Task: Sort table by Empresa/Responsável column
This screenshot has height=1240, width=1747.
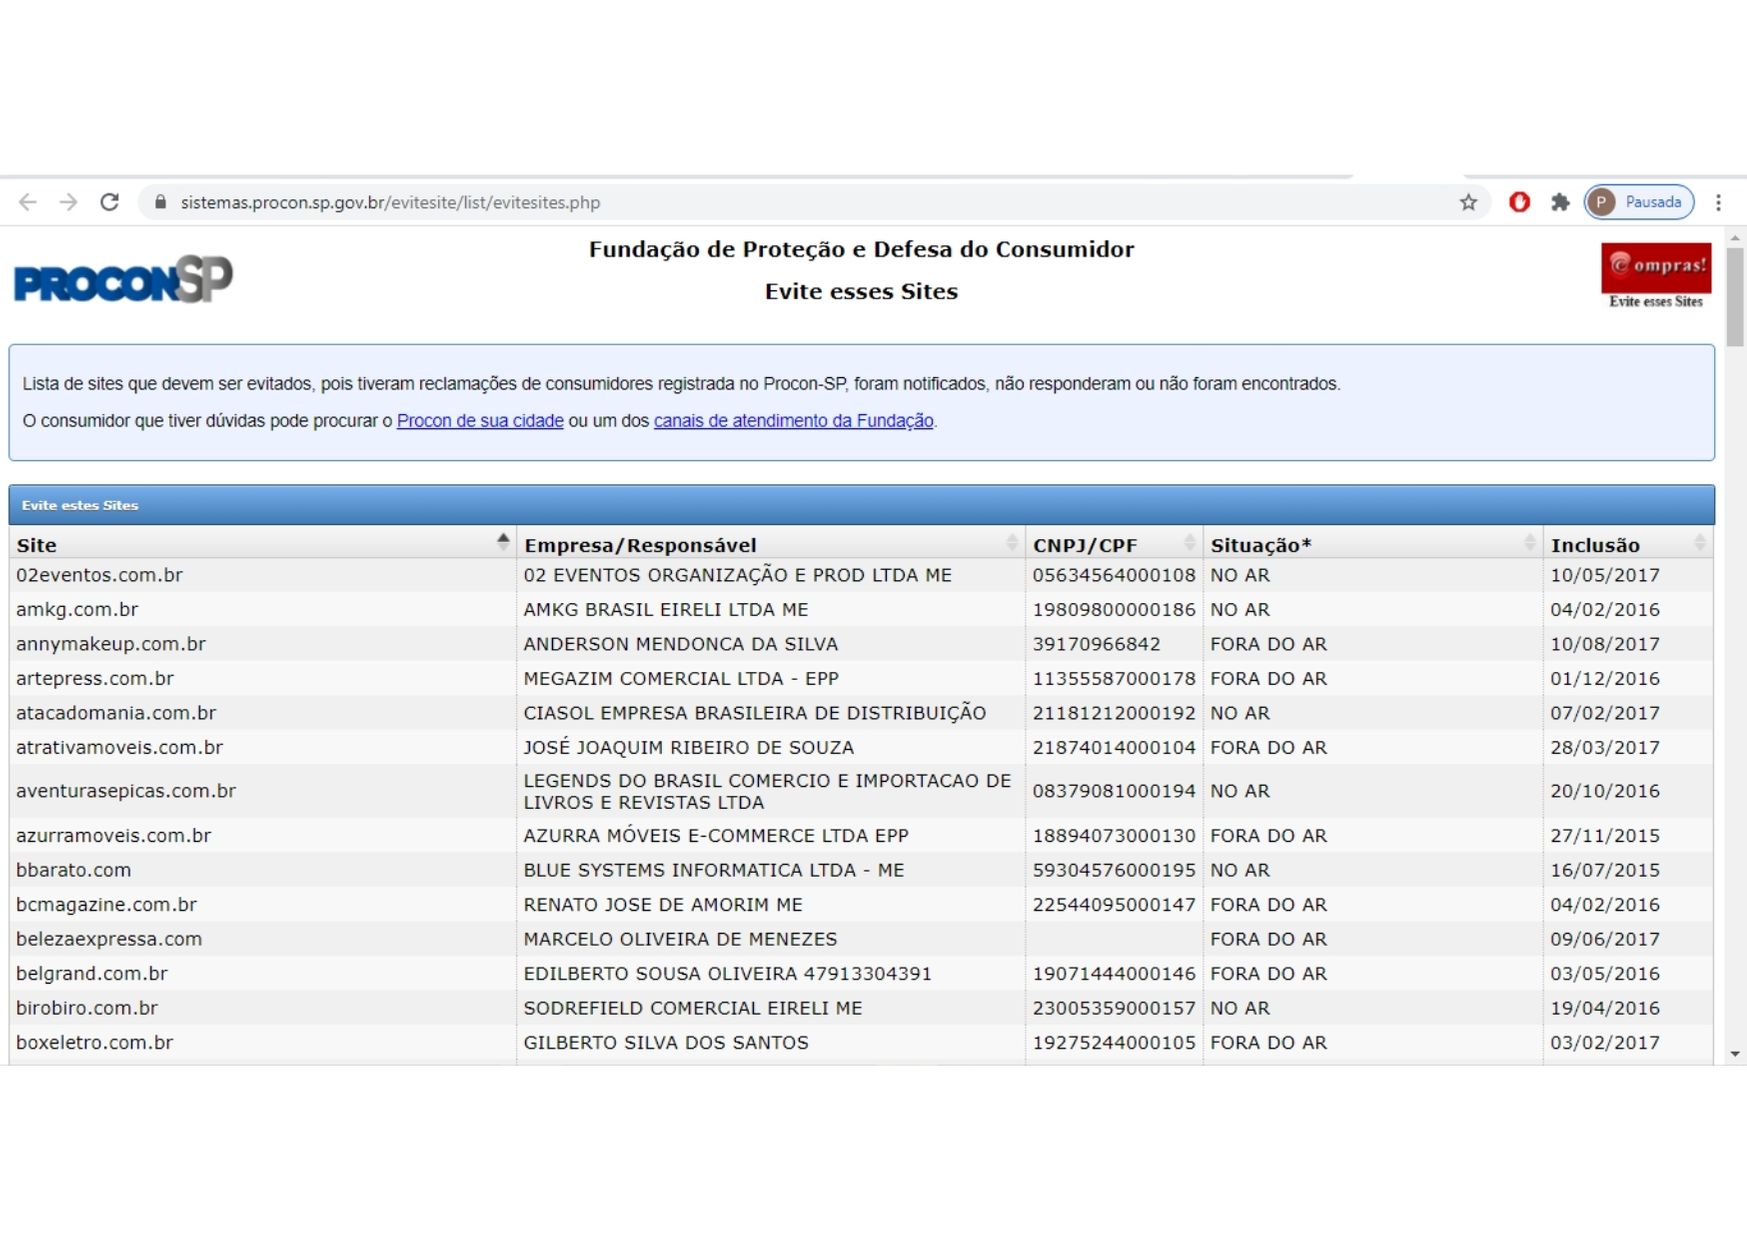Action: (x=770, y=544)
